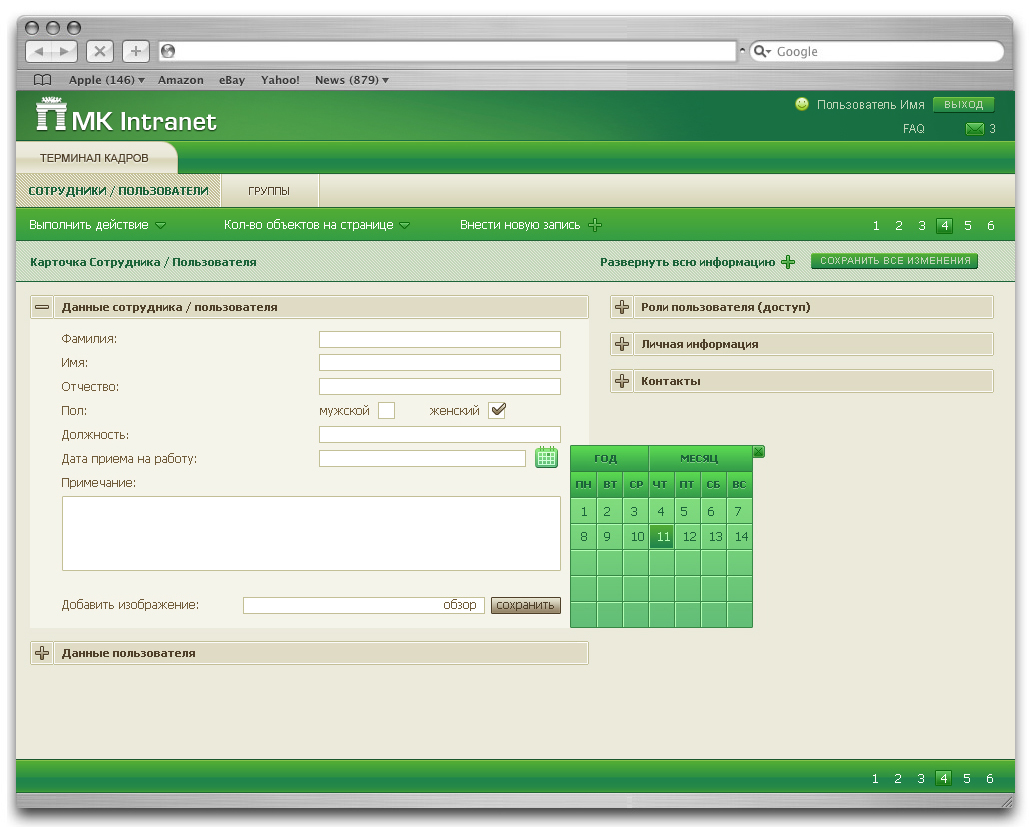This screenshot has height=827, width=1029.
Task: Expand Роли пользователя (доступ) section
Action: click(x=621, y=307)
